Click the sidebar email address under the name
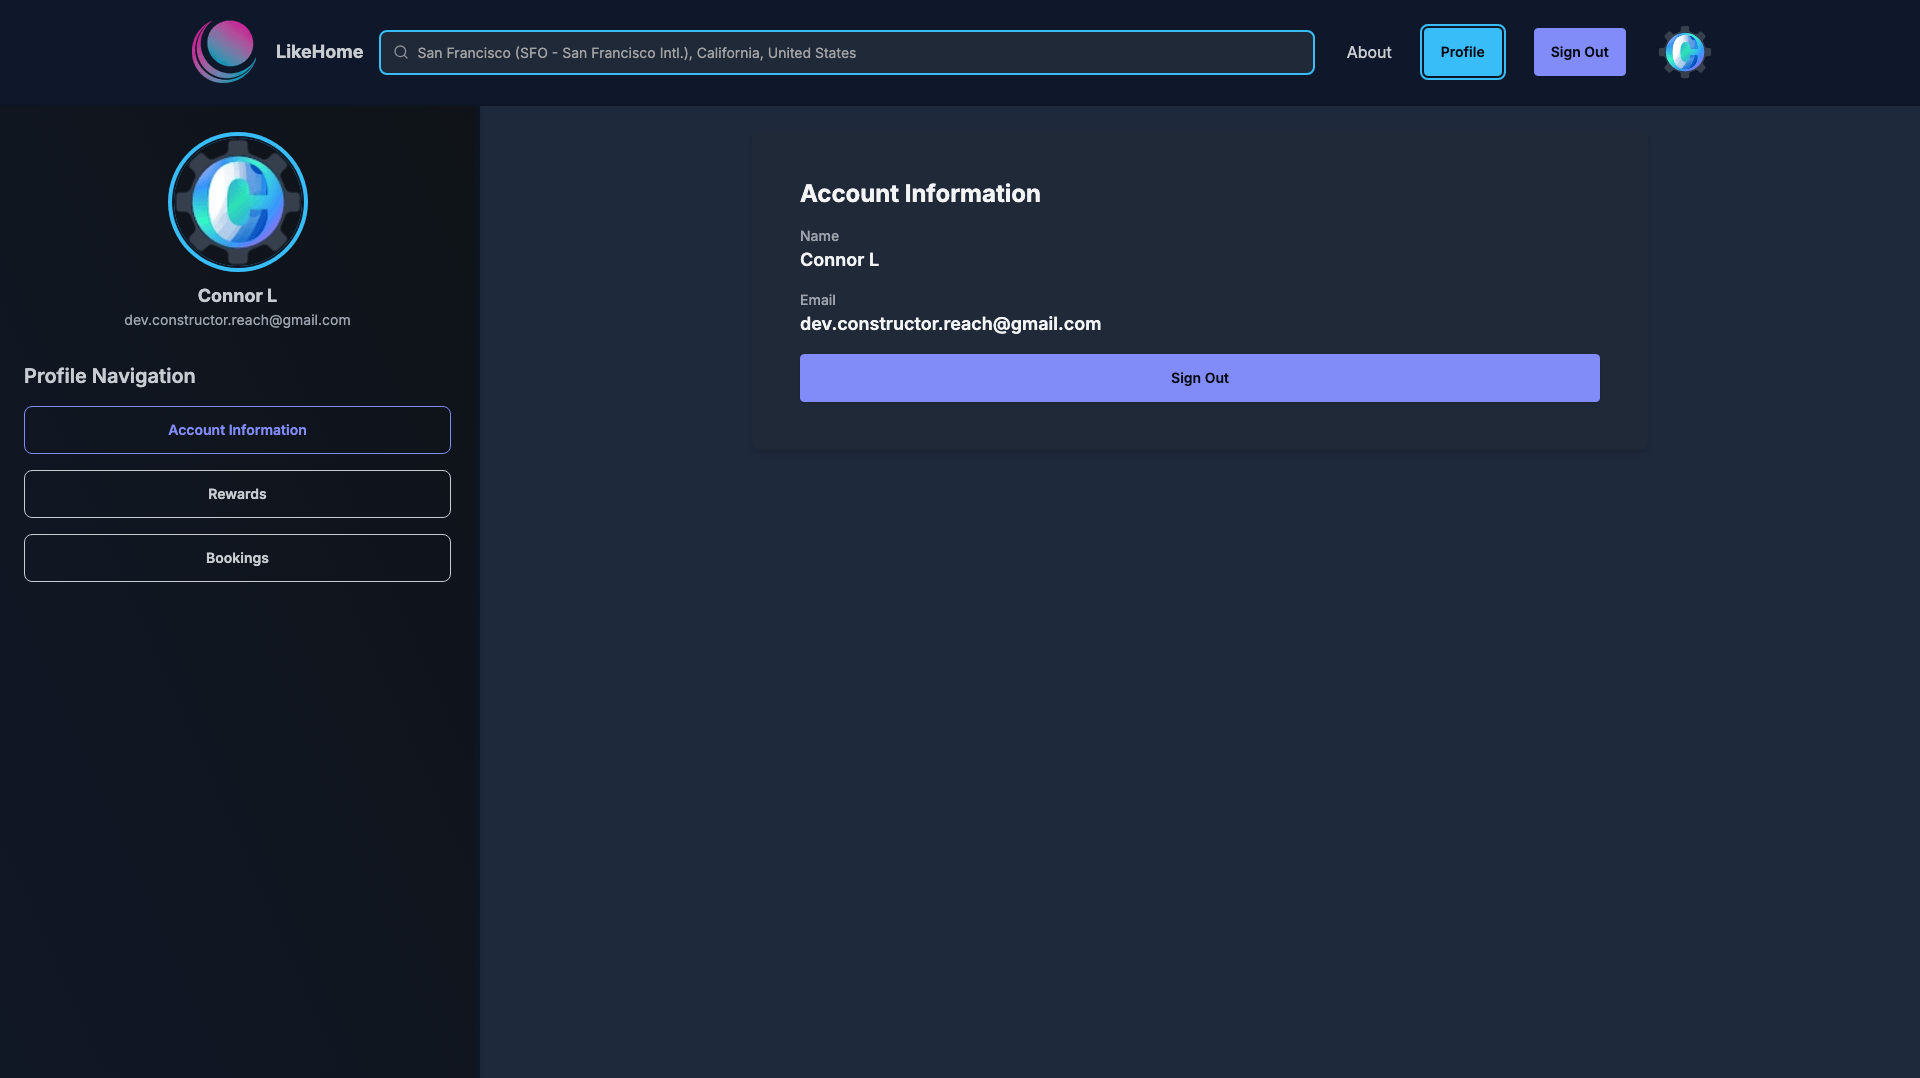Viewport: 1920px width, 1078px height. point(237,320)
